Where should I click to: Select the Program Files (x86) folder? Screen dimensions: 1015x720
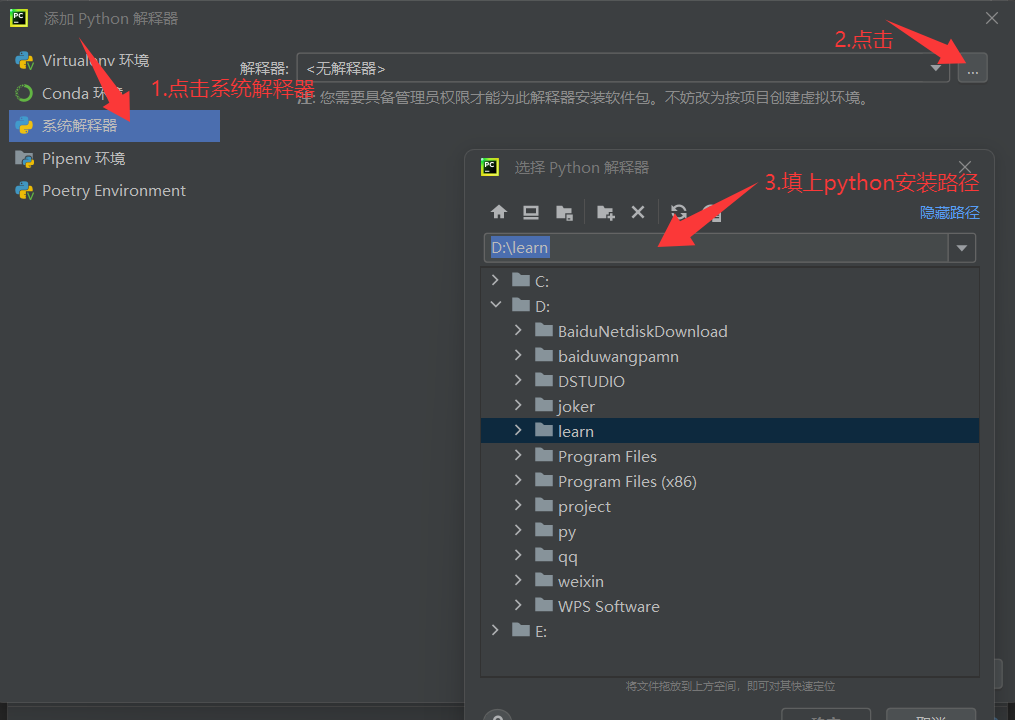[730, 481]
